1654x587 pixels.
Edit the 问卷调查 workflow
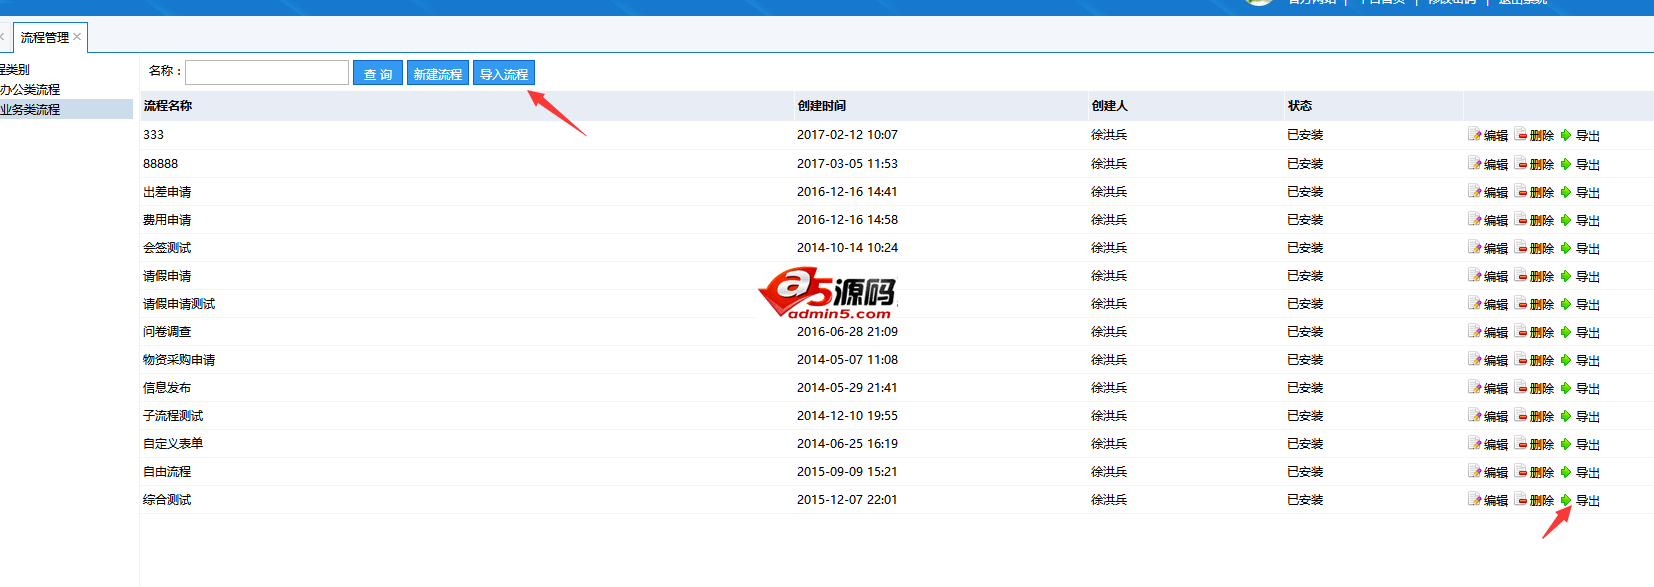(x=1488, y=332)
